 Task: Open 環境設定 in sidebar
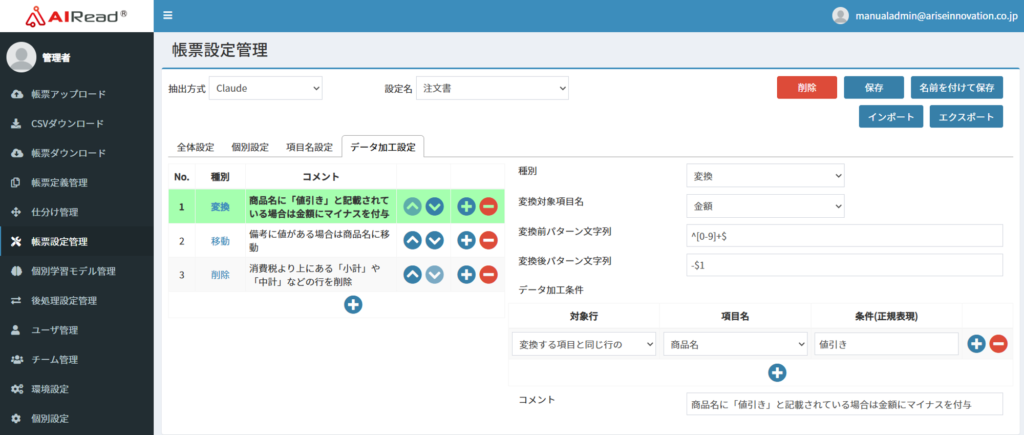pyautogui.click(x=76, y=389)
